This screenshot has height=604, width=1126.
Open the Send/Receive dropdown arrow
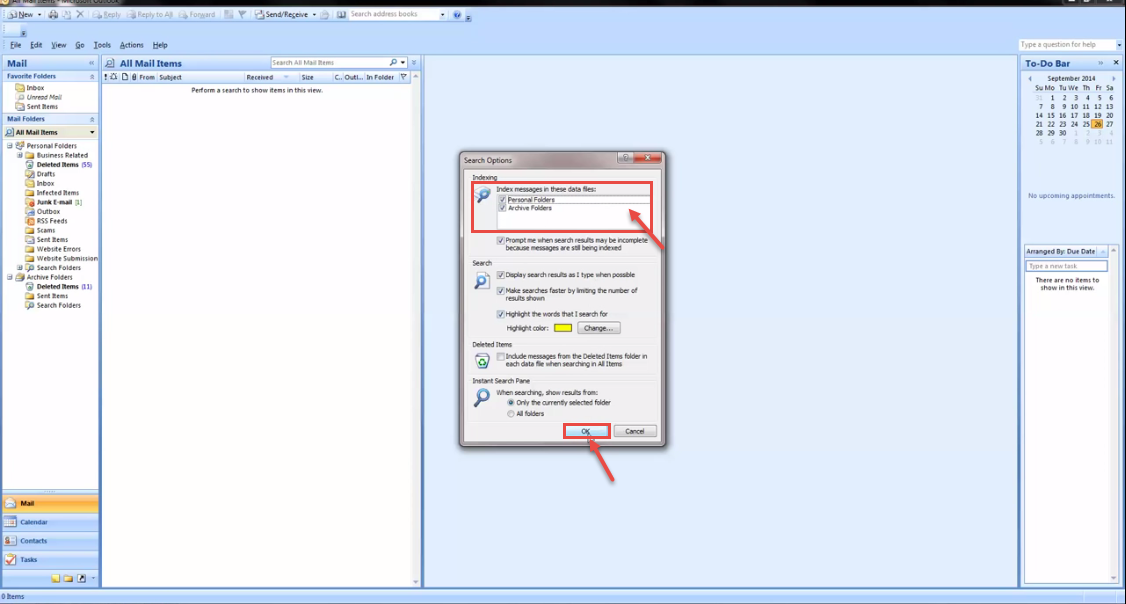[314, 14]
